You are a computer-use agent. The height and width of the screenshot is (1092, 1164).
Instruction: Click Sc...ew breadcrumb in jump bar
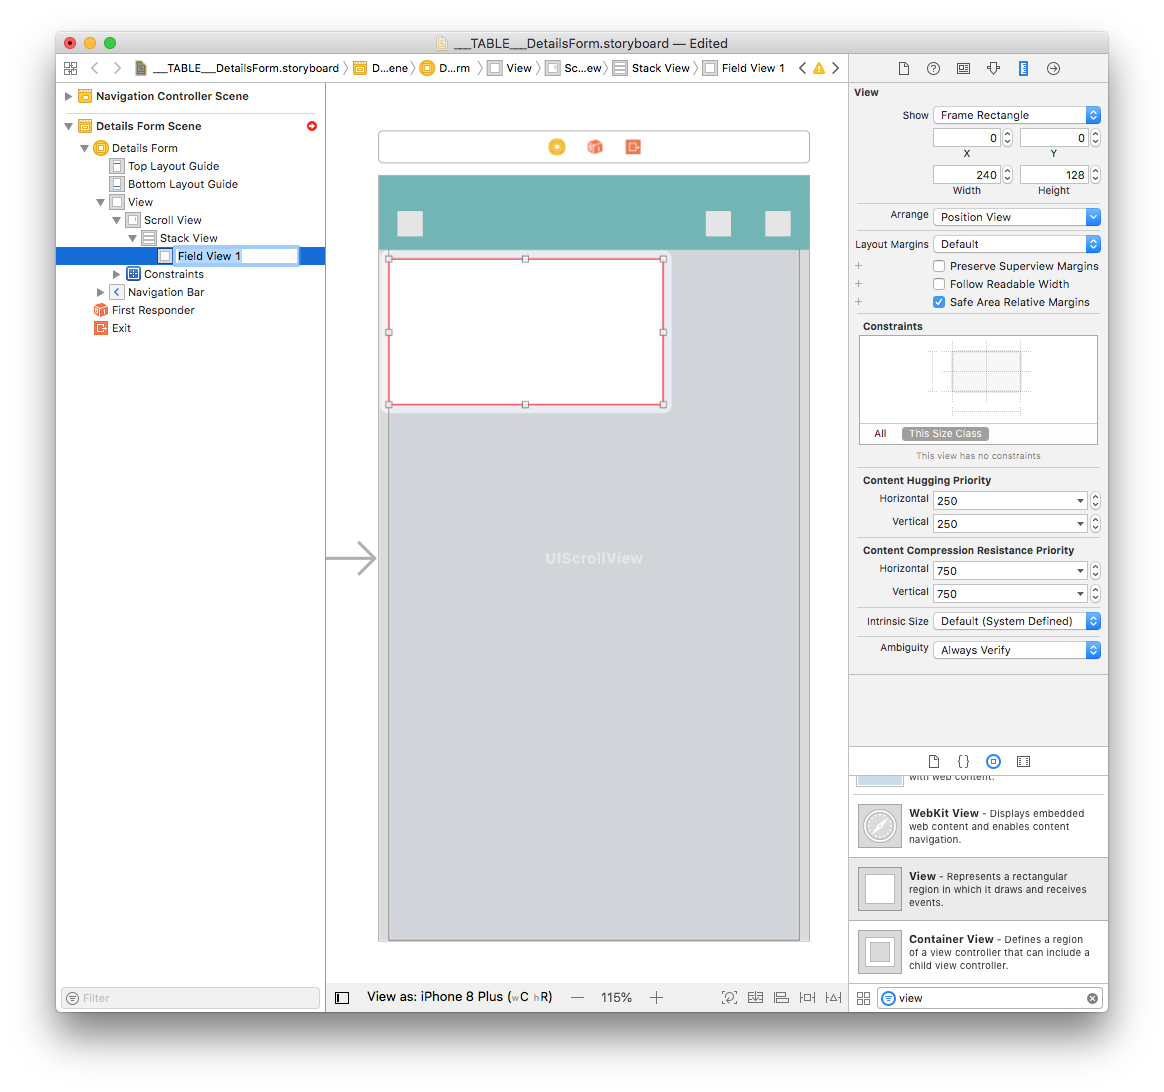coord(574,68)
